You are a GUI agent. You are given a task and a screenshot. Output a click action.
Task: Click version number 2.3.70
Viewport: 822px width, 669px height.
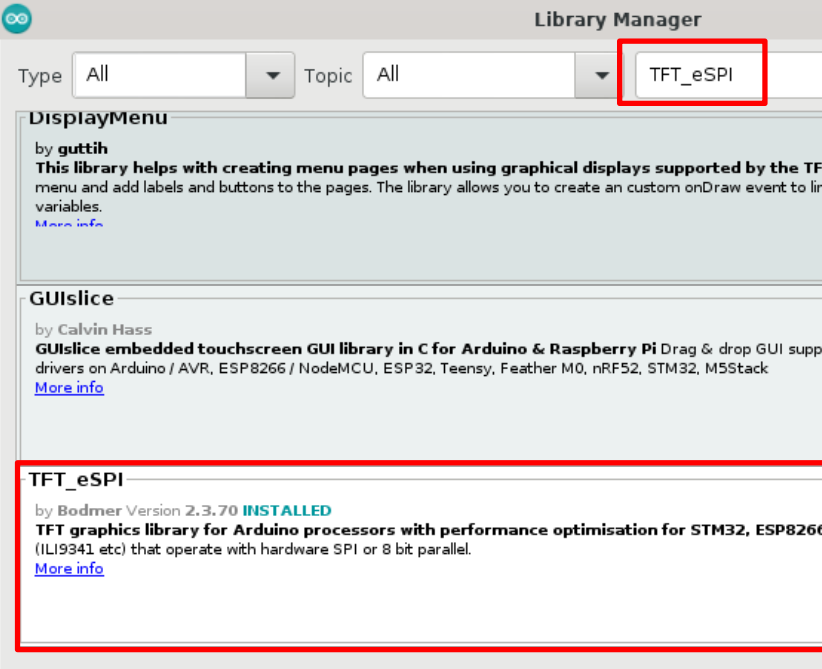(x=211, y=510)
